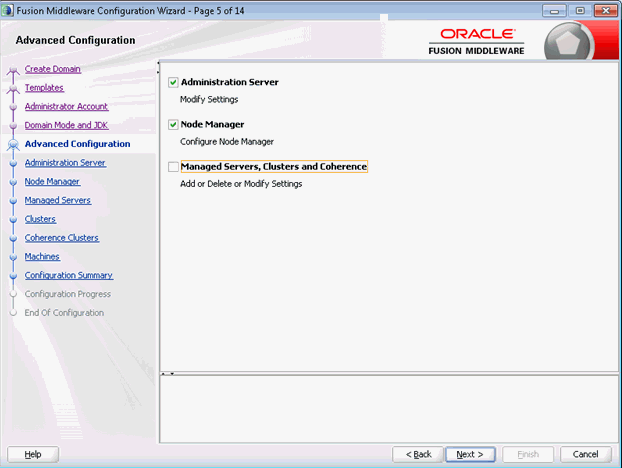Click the step bullet beside Coherence Clusters

(13, 238)
